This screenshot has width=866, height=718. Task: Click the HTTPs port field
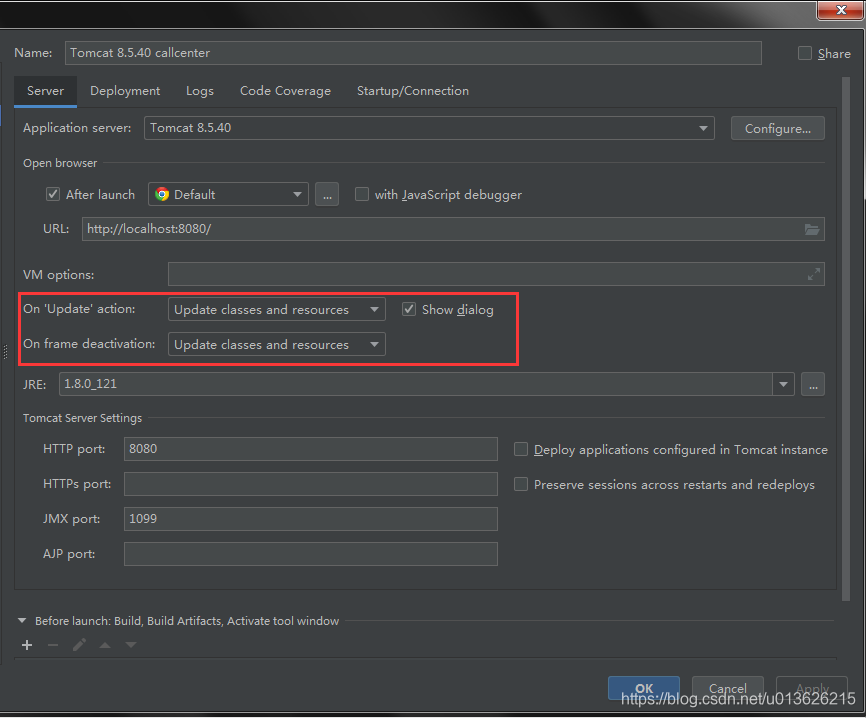coord(310,484)
